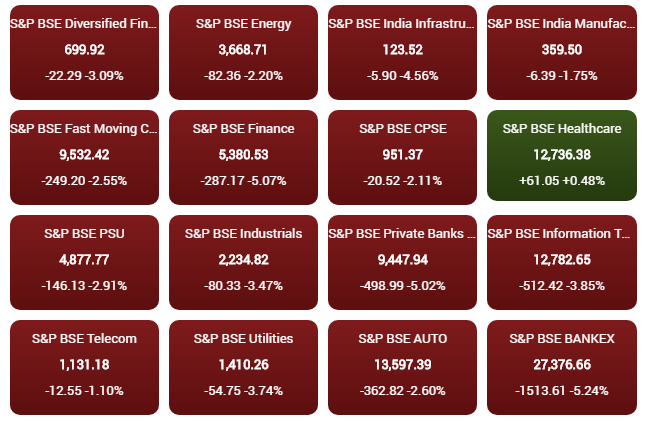Viewport: 646px width, 421px height.
Task: Select the S&P BSE Energy index card
Action: (243, 50)
